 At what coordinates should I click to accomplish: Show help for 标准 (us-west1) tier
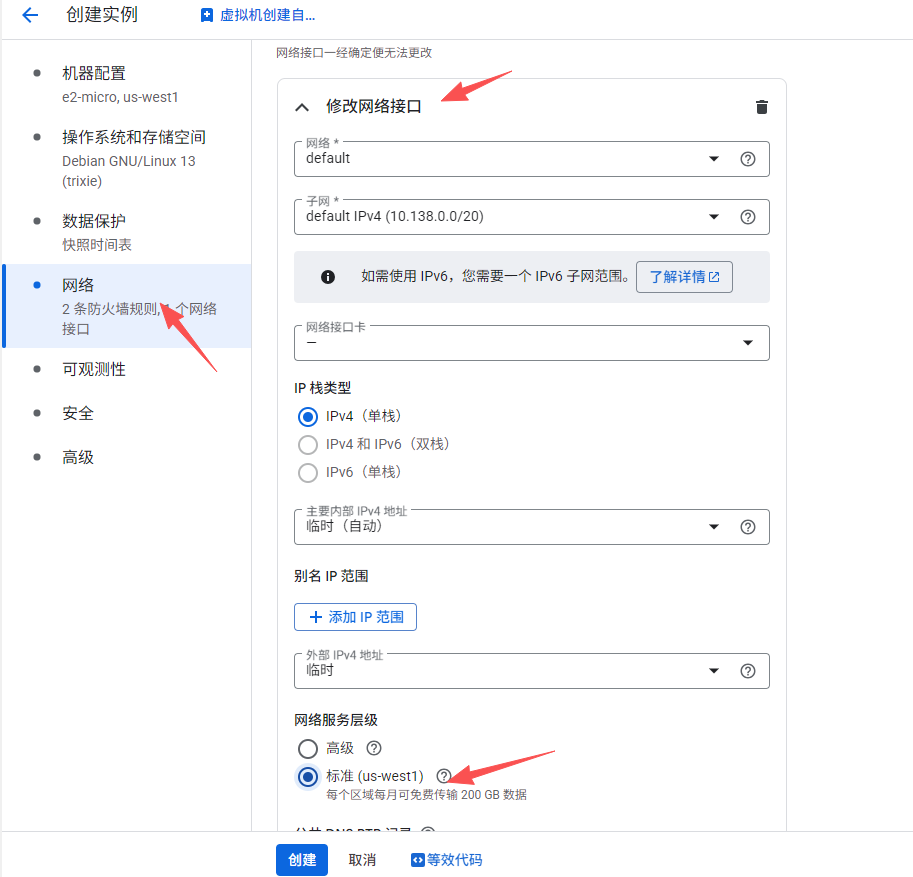[444, 776]
